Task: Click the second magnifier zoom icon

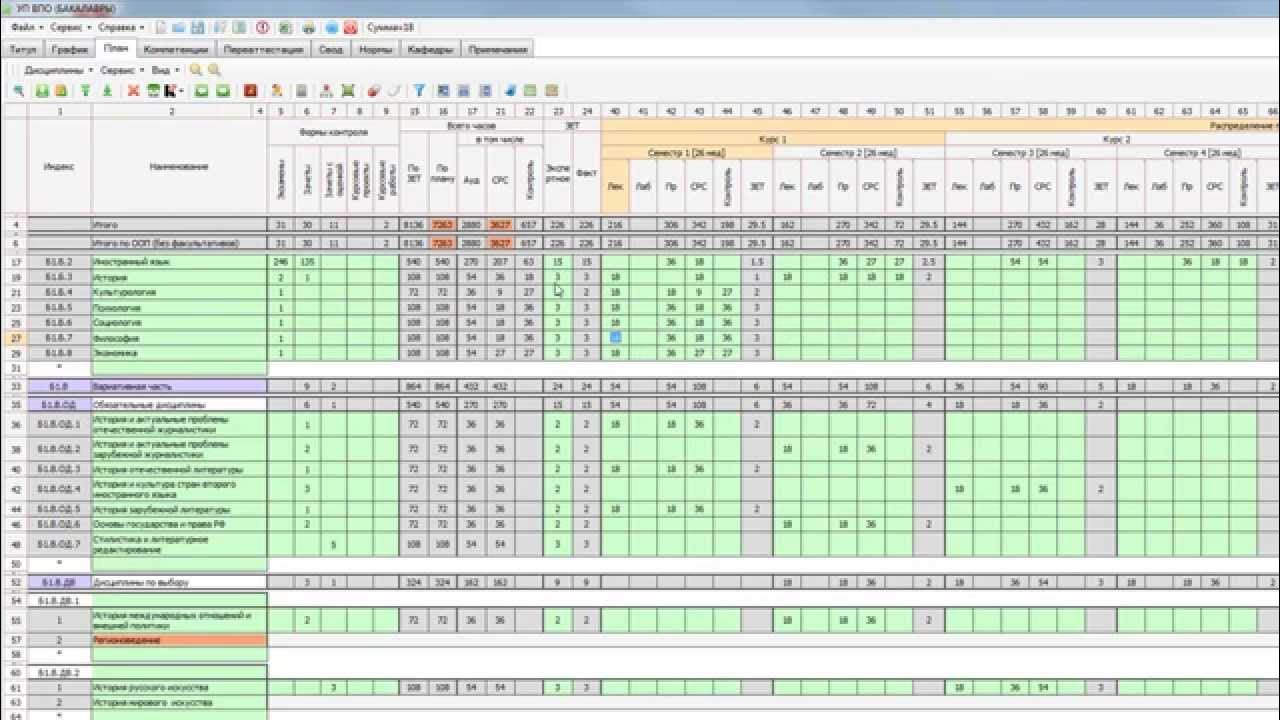Action: tap(214, 70)
